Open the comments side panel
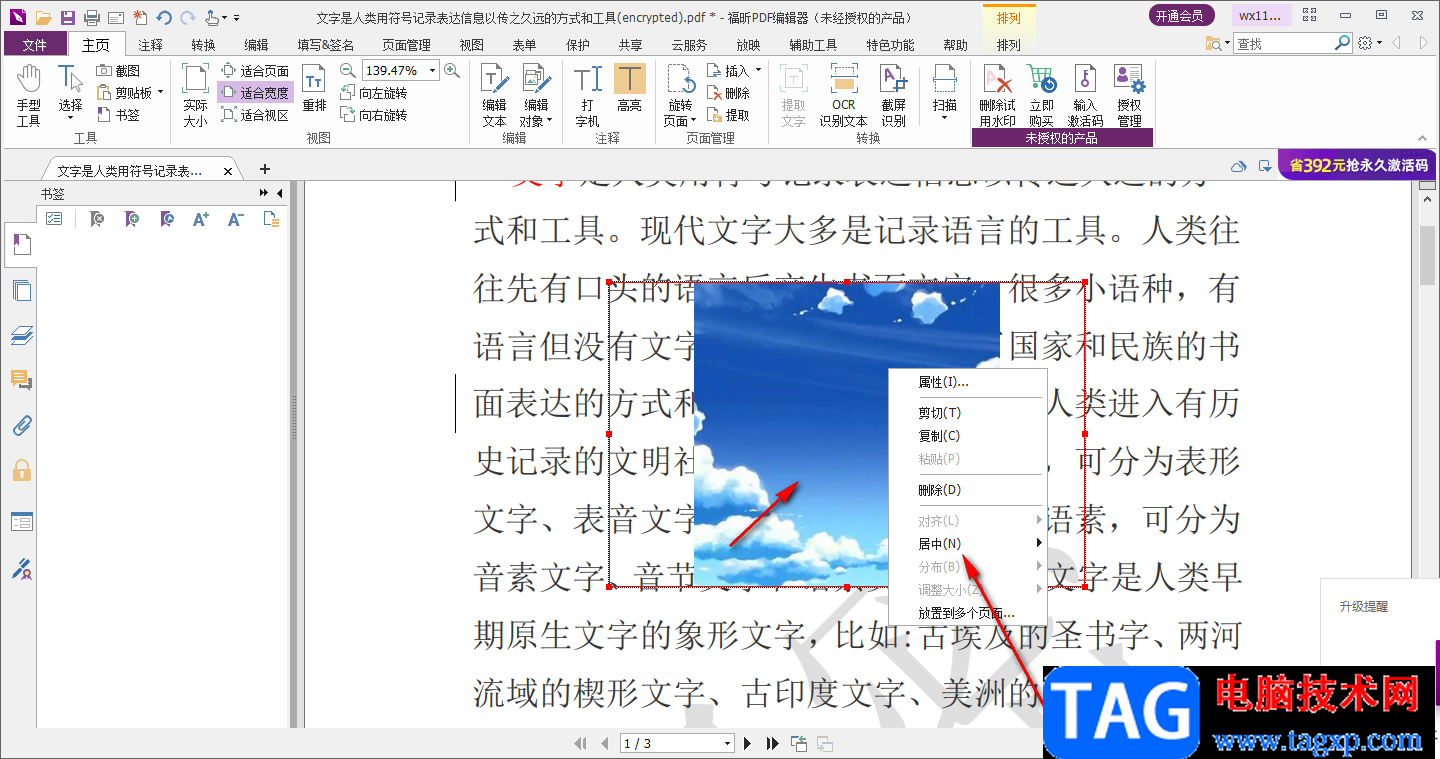1440x759 pixels. point(21,380)
